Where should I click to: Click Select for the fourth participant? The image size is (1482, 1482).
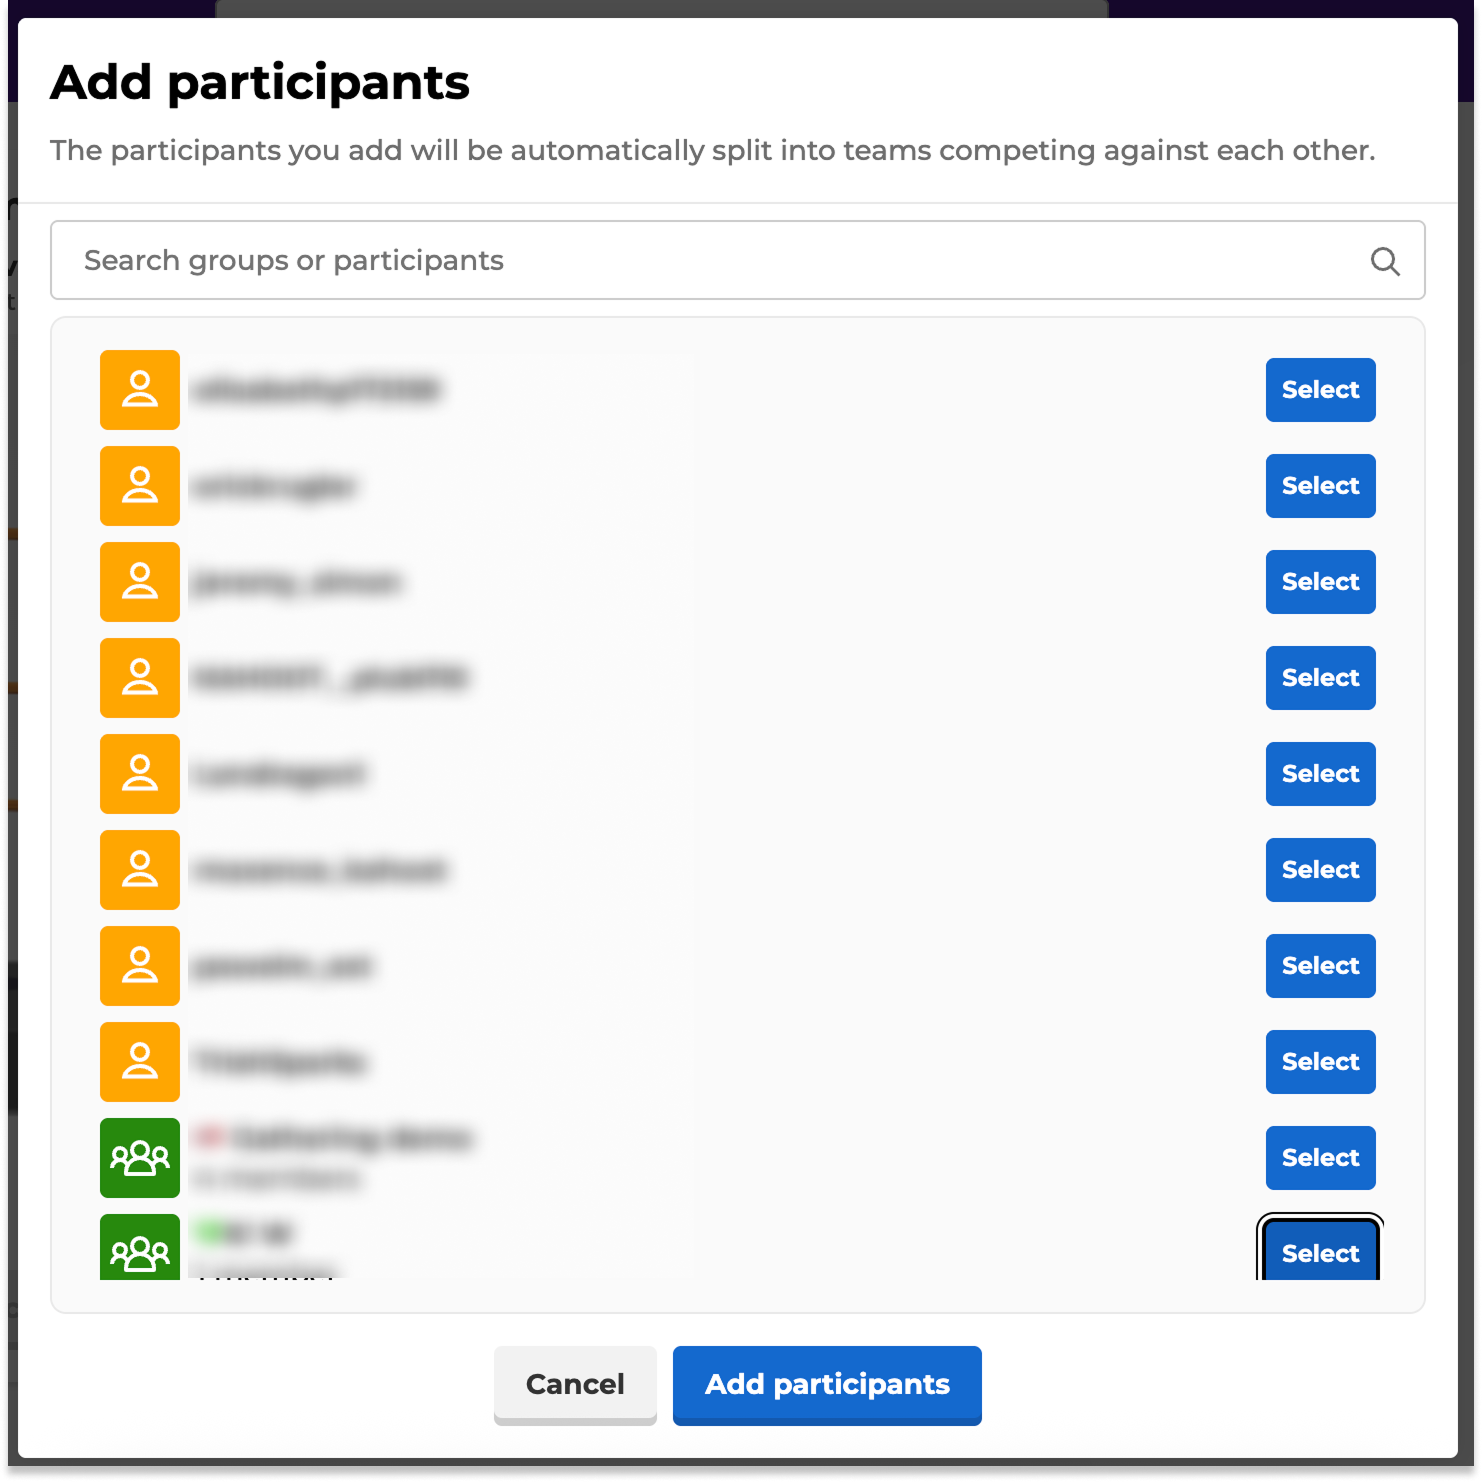(x=1320, y=678)
